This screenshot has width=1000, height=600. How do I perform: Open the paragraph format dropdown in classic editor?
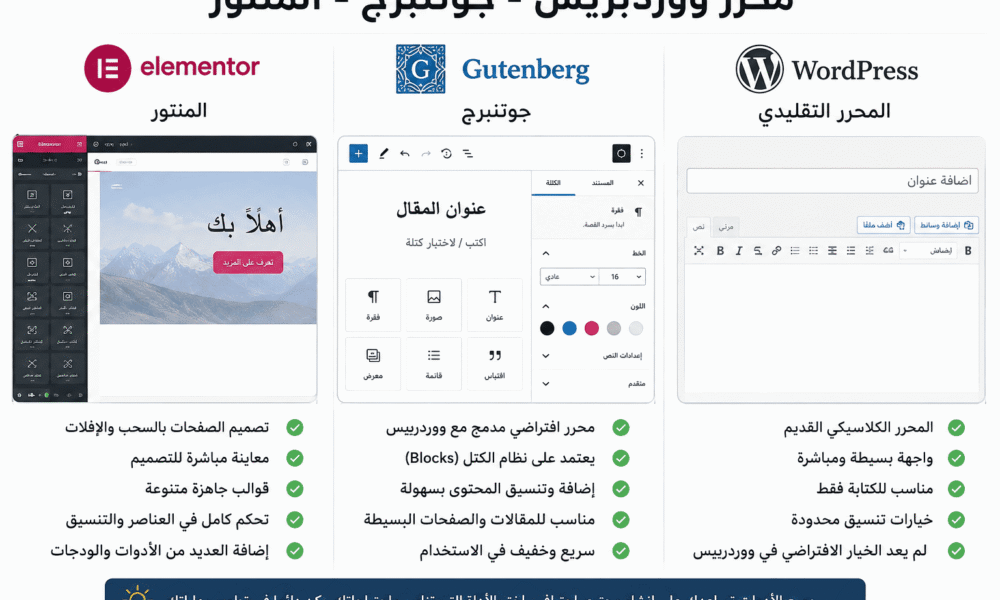929,251
